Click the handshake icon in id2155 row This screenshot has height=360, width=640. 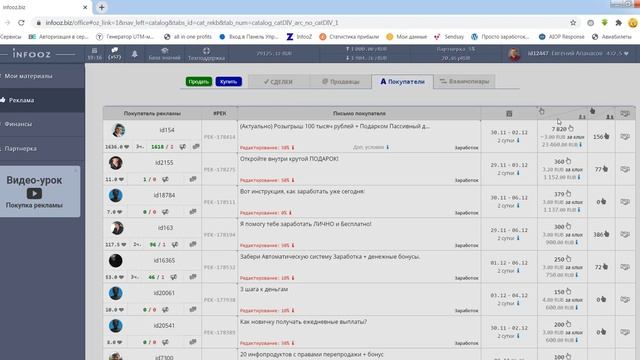(625, 169)
